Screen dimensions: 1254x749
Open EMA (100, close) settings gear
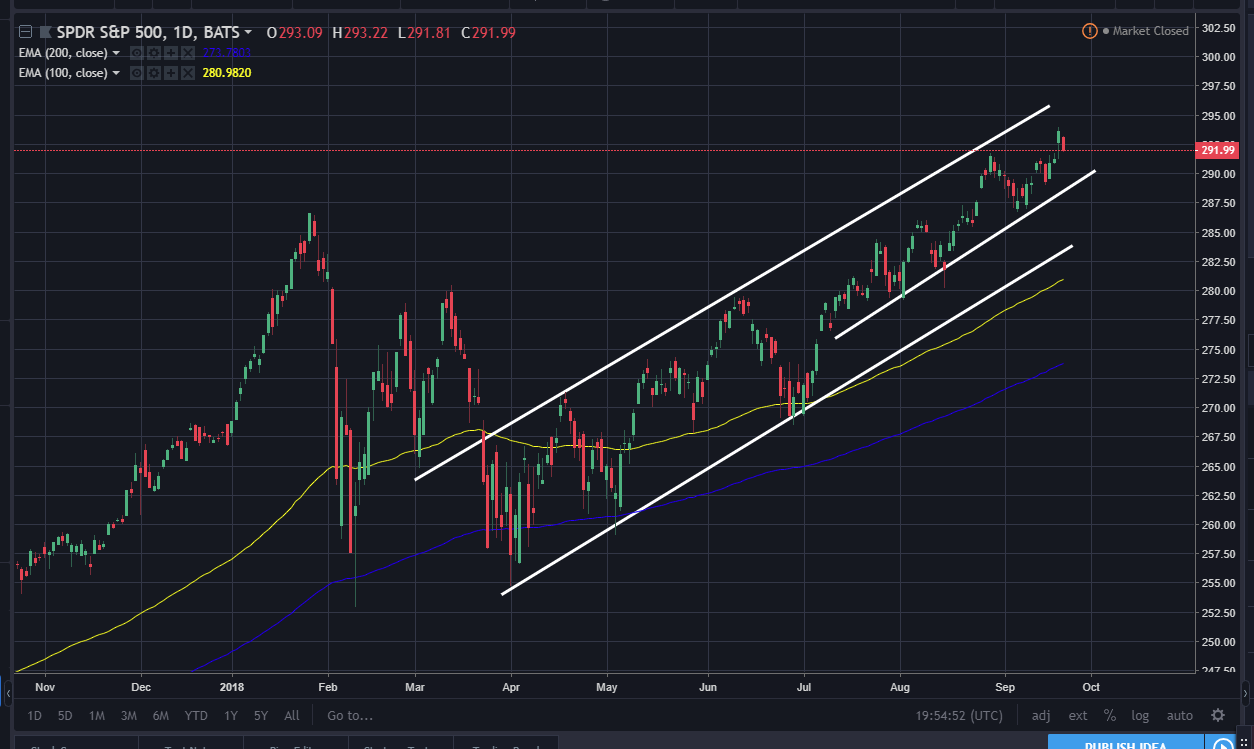152,72
